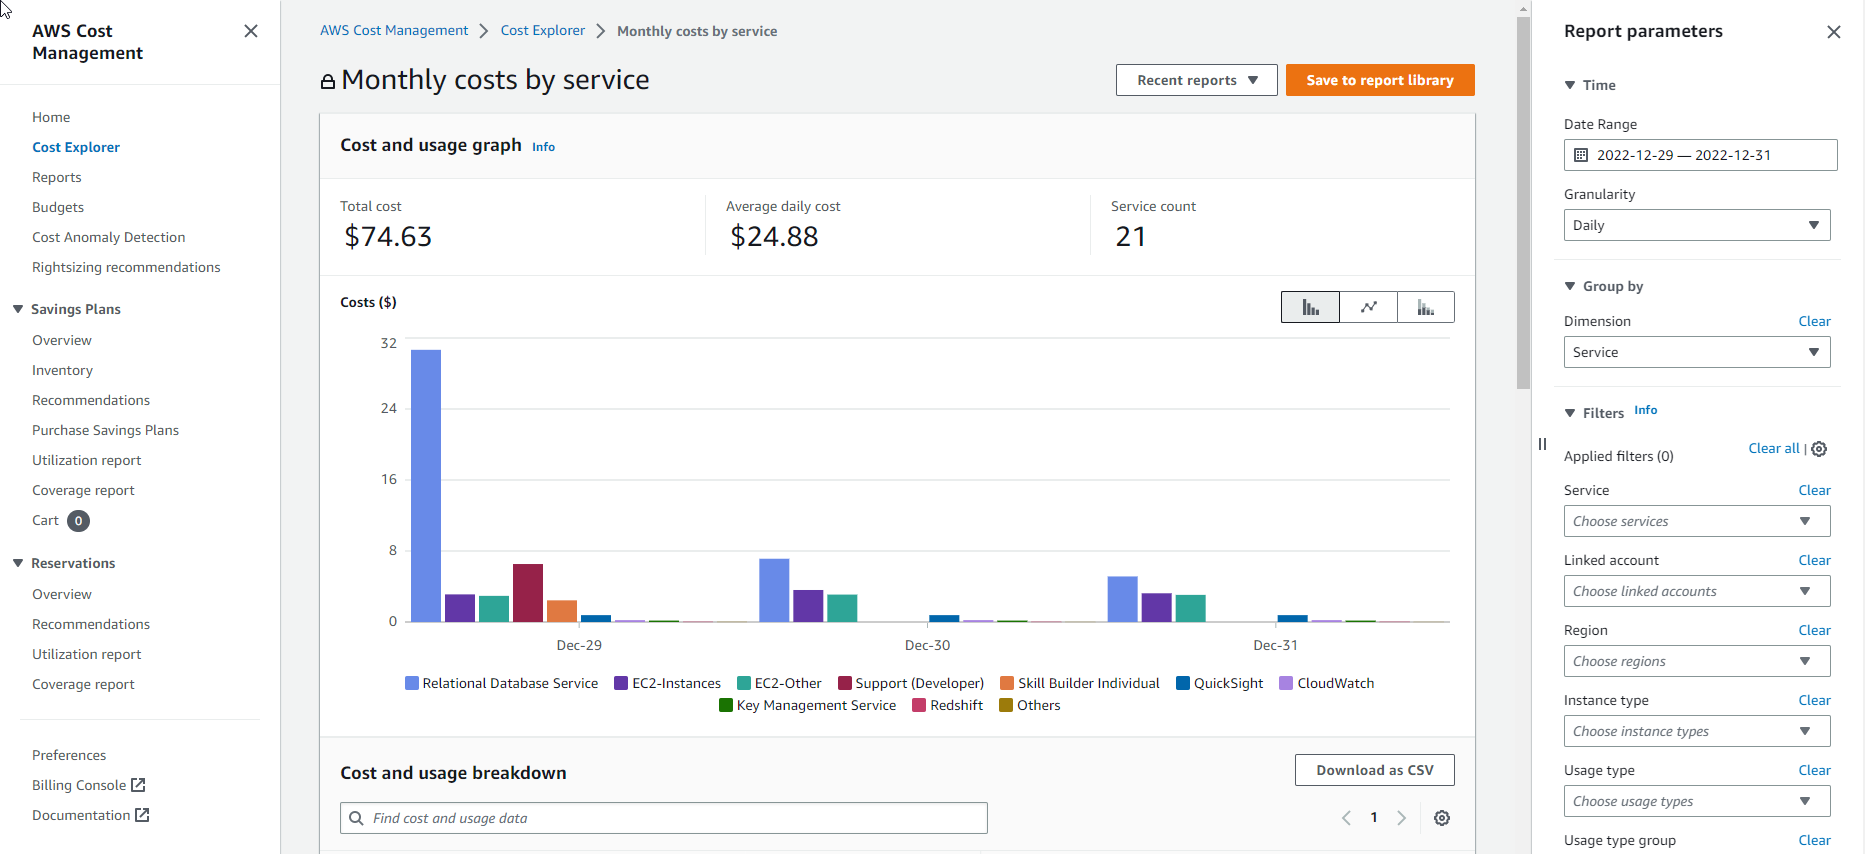Click the Billing Console external link icon
Image resolution: width=1865 pixels, height=854 pixels.
tap(138, 785)
